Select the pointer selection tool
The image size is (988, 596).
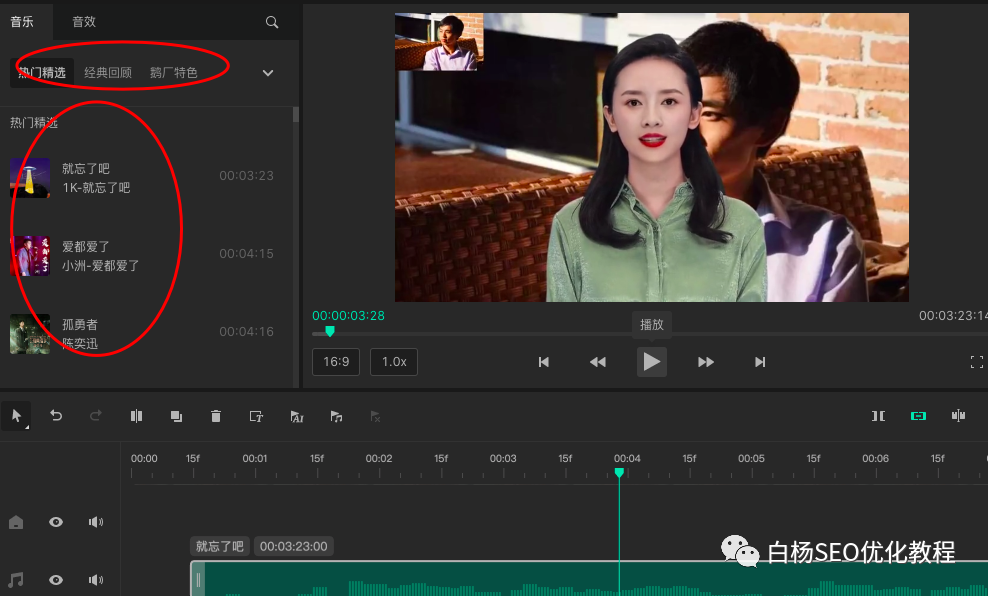point(16,416)
